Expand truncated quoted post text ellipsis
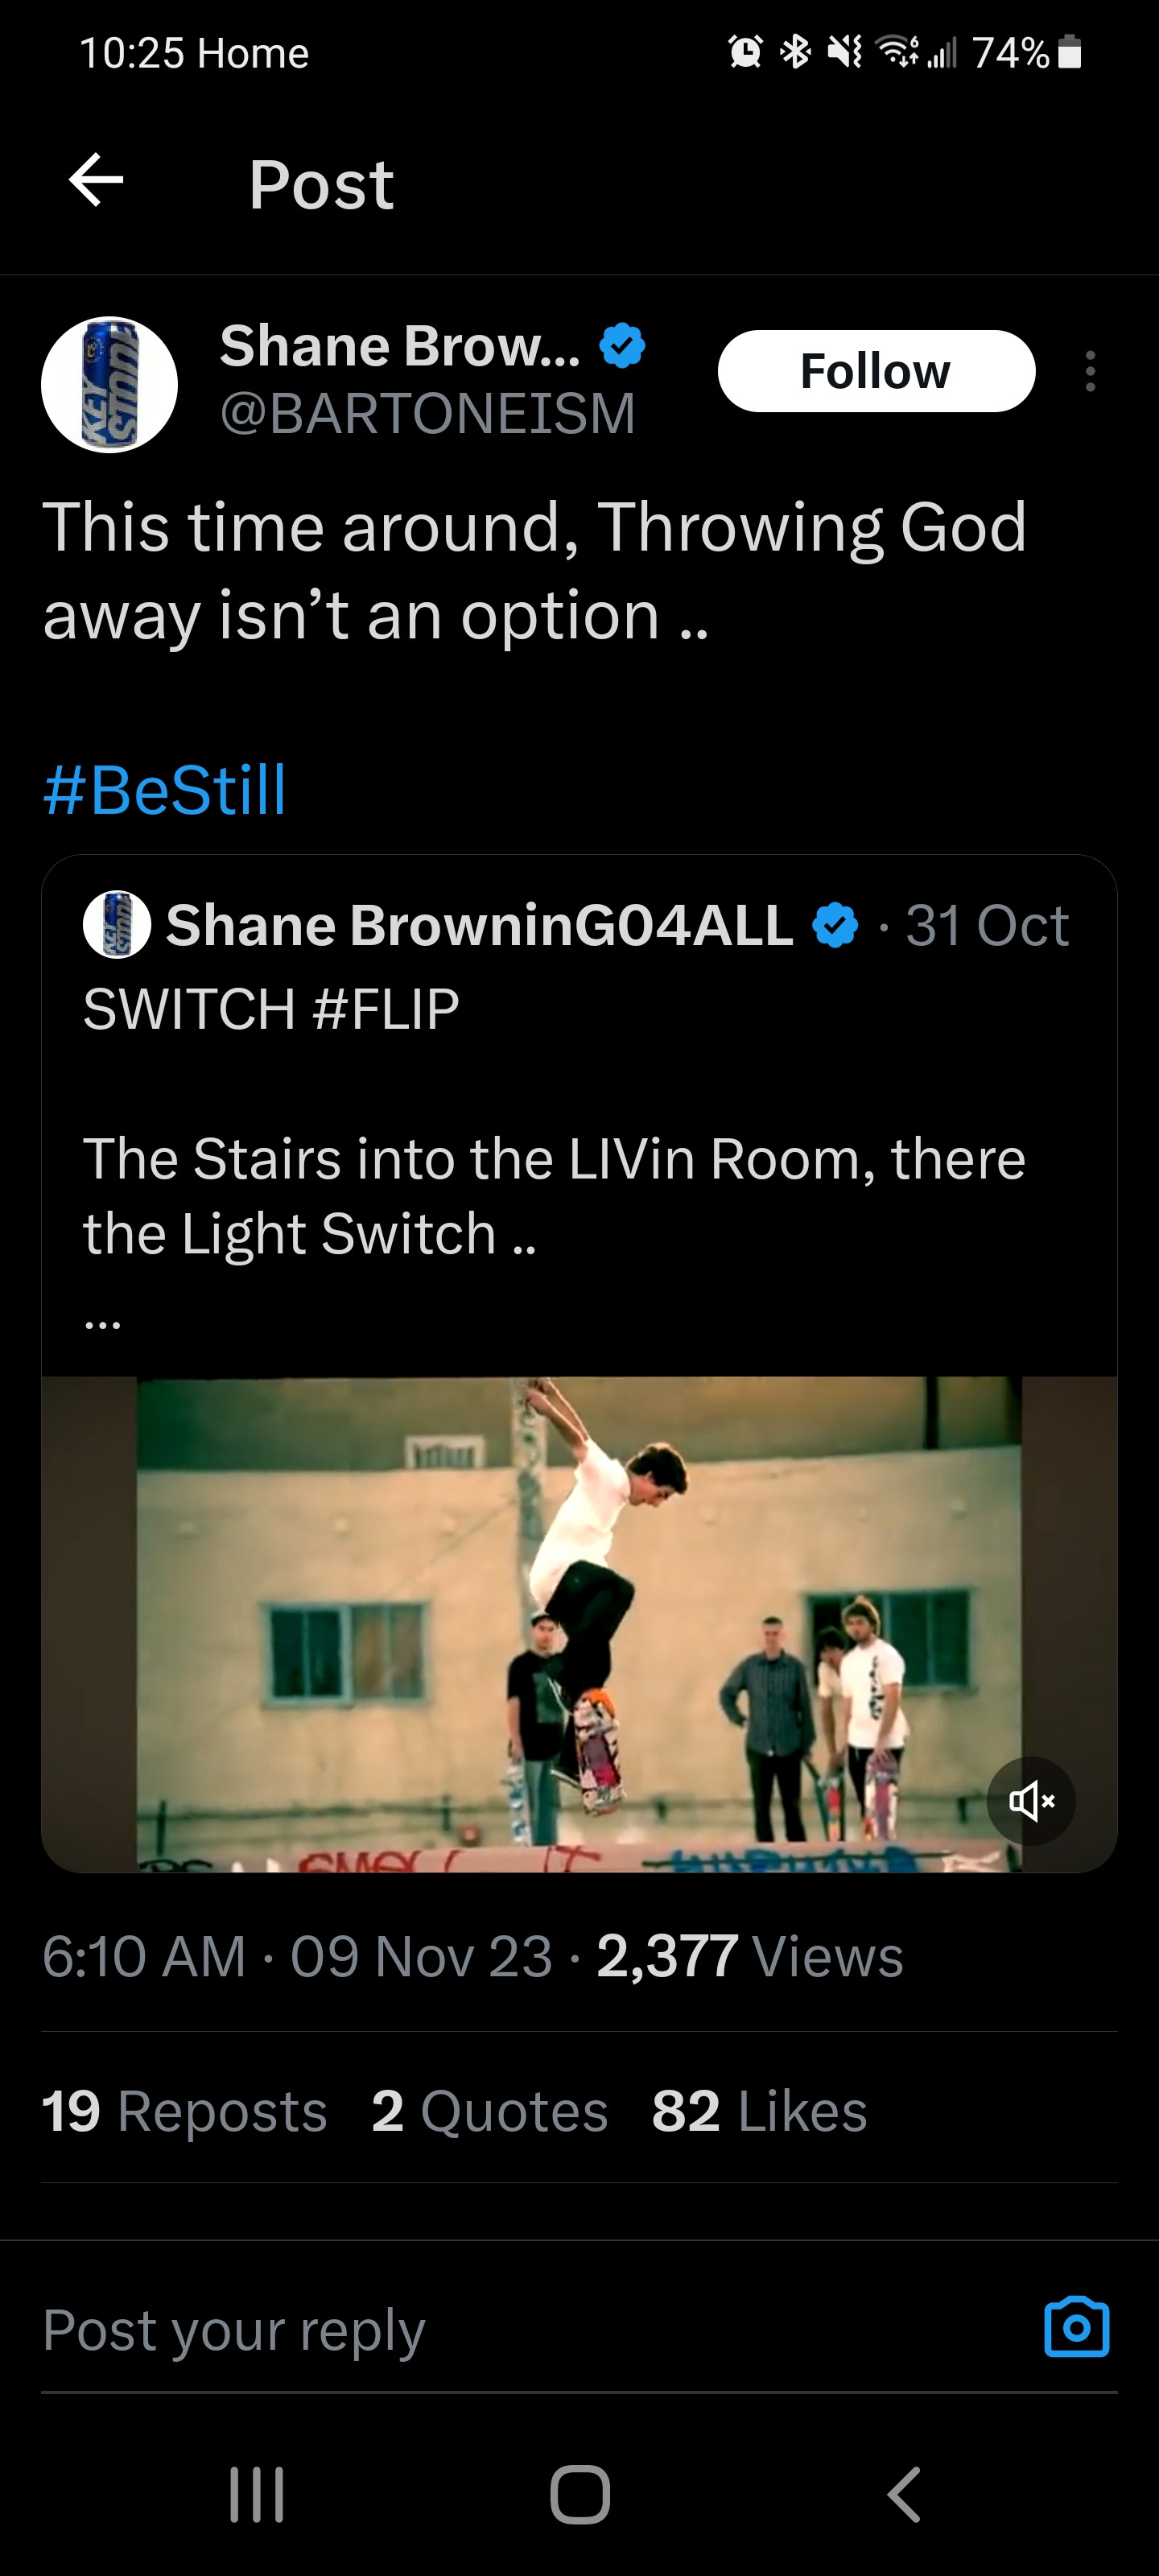This screenshot has width=1159, height=2576. pyautogui.click(x=103, y=1323)
